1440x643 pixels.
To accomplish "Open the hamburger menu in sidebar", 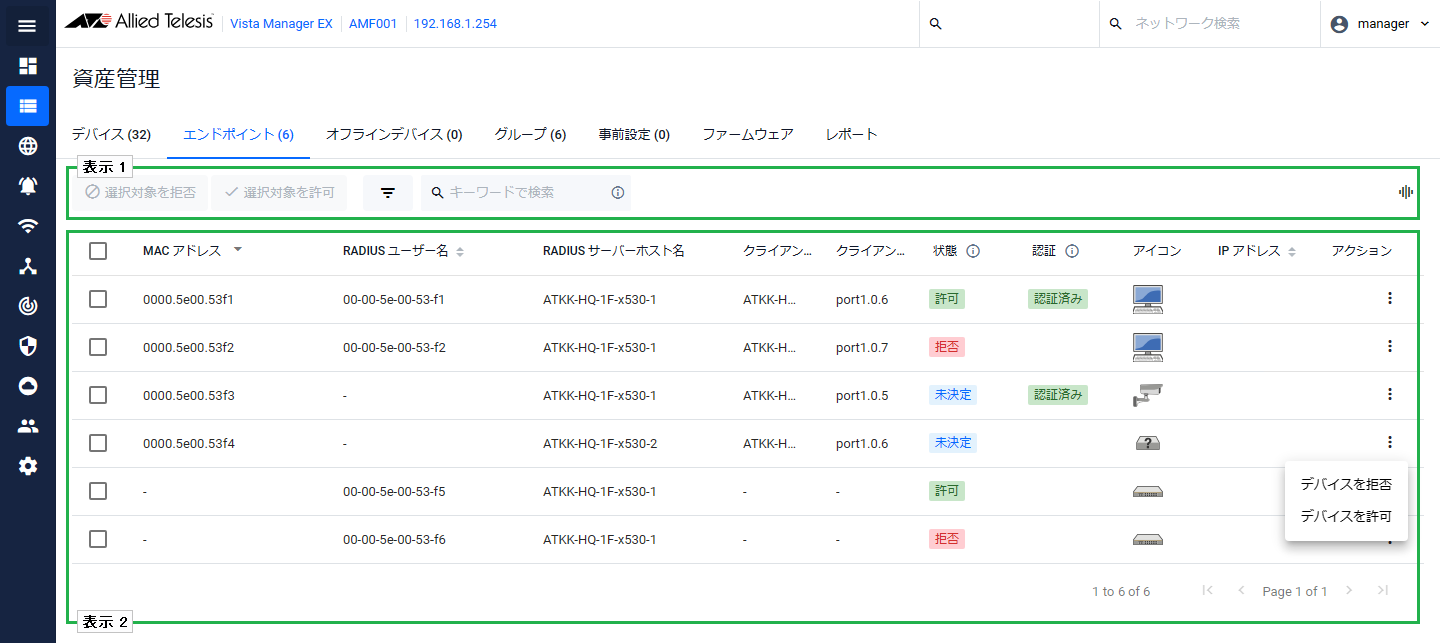I will [x=27, y=25].
